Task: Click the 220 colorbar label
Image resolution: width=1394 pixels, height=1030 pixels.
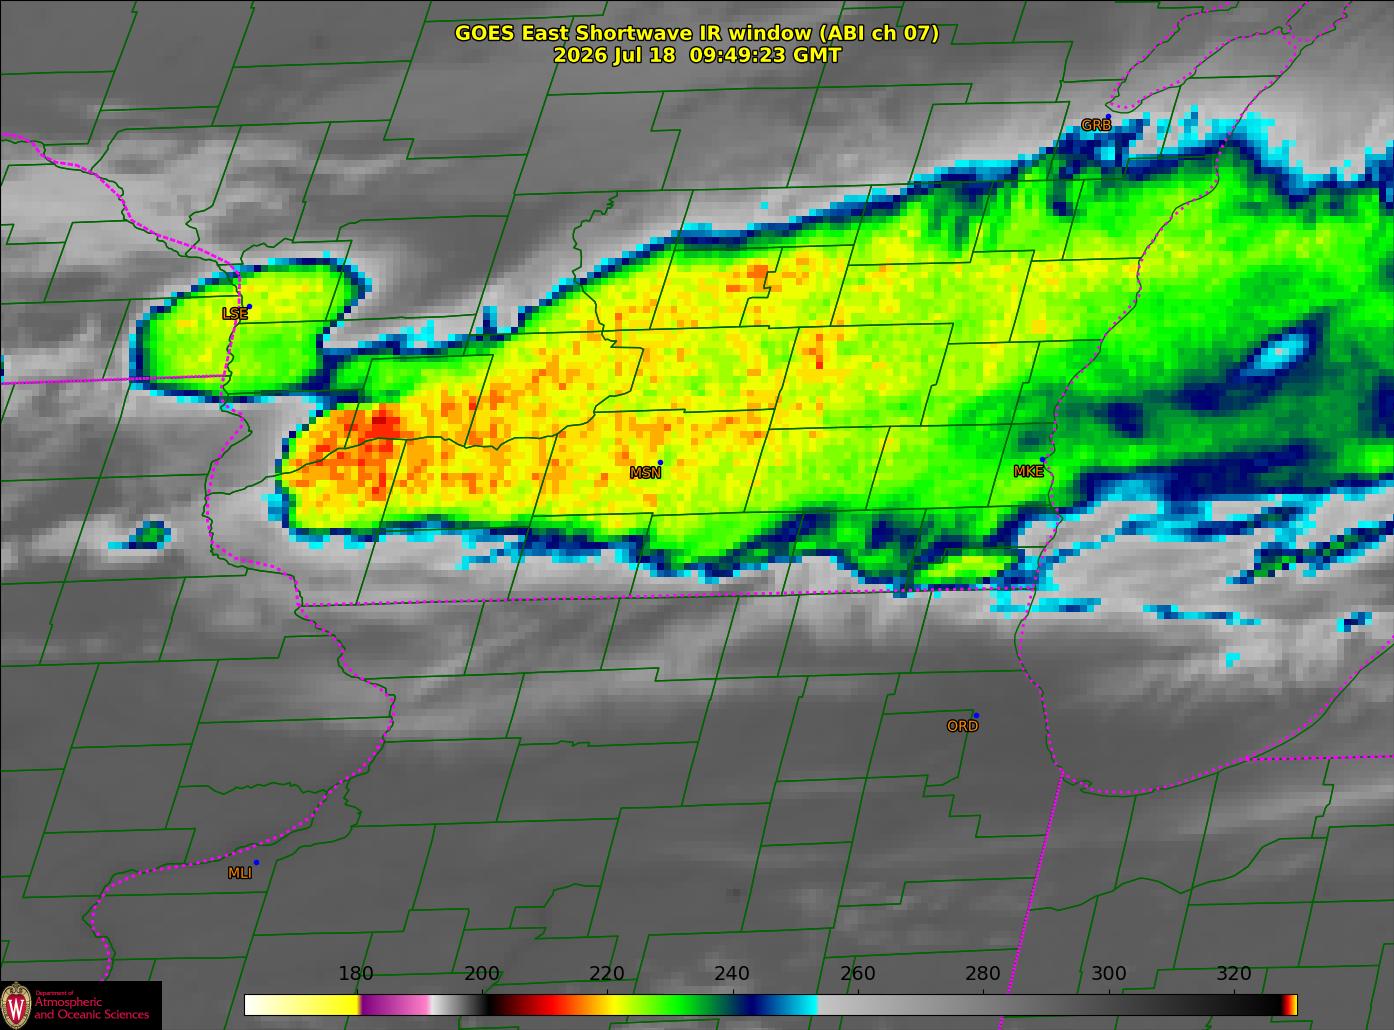Action: click(x=607, y=974)
